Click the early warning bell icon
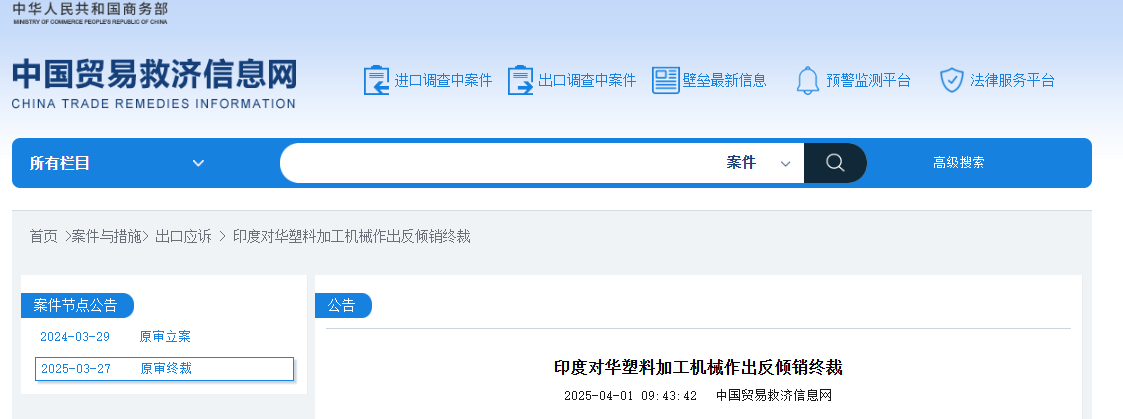 point(808,80)
